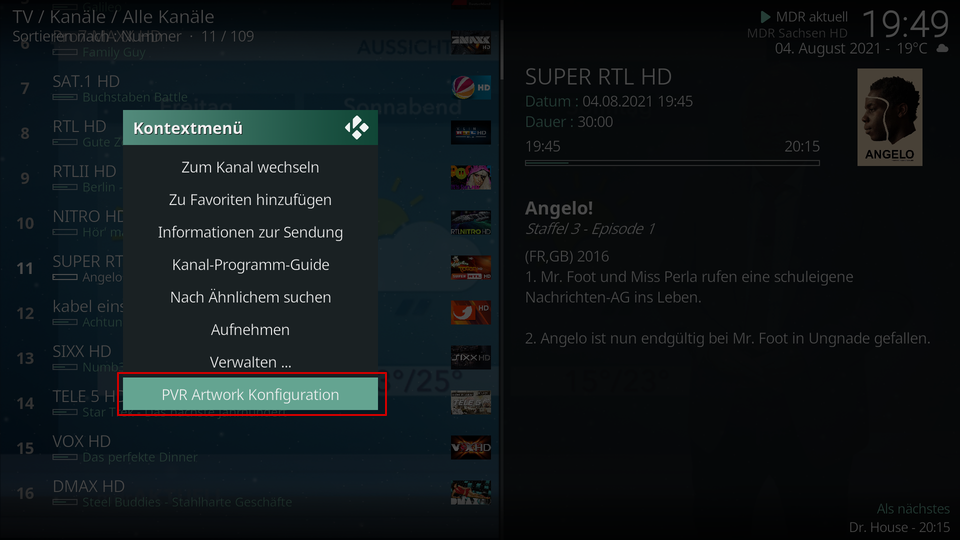Select the kabel eins channel logo
The height and width of the screenshot is (540, 960).
tap(471, 312)
